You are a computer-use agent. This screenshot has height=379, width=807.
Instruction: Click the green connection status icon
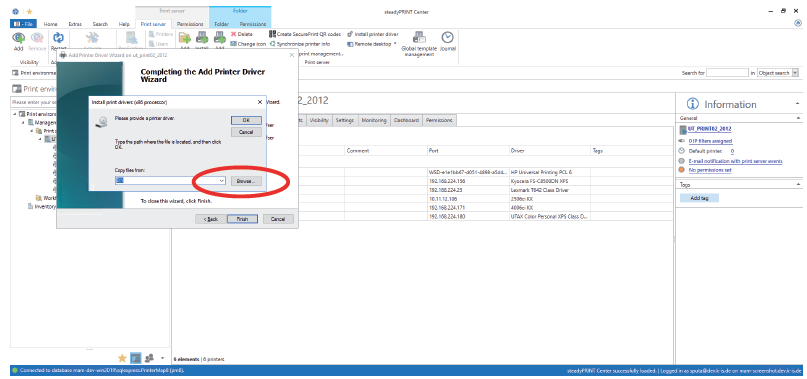tap(15, 370)
